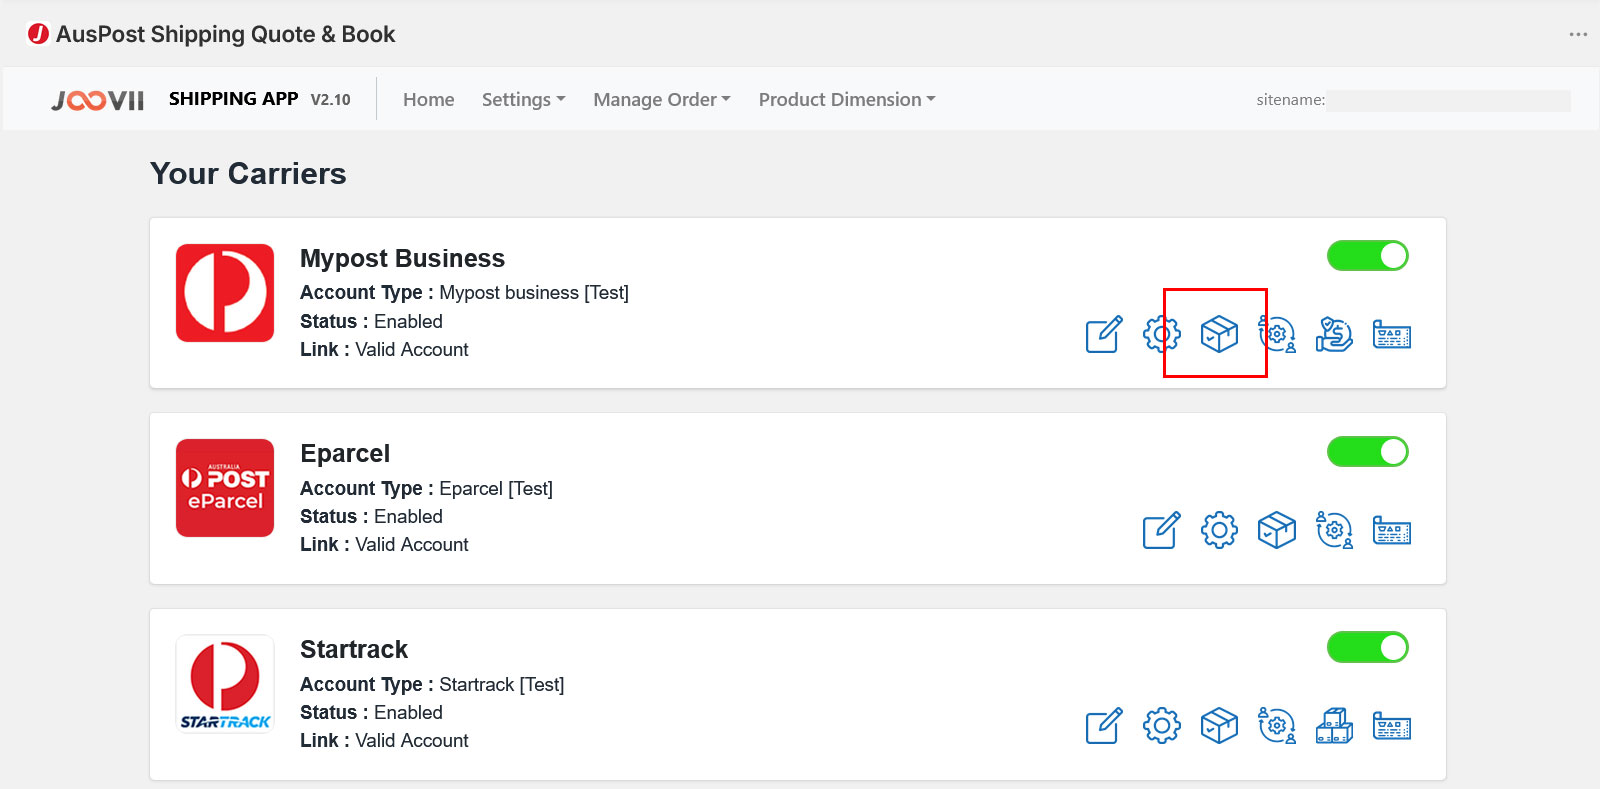Expand the Product Dimension dropdown
This screenshot has height=789, width=1600.
coord(847,100)
